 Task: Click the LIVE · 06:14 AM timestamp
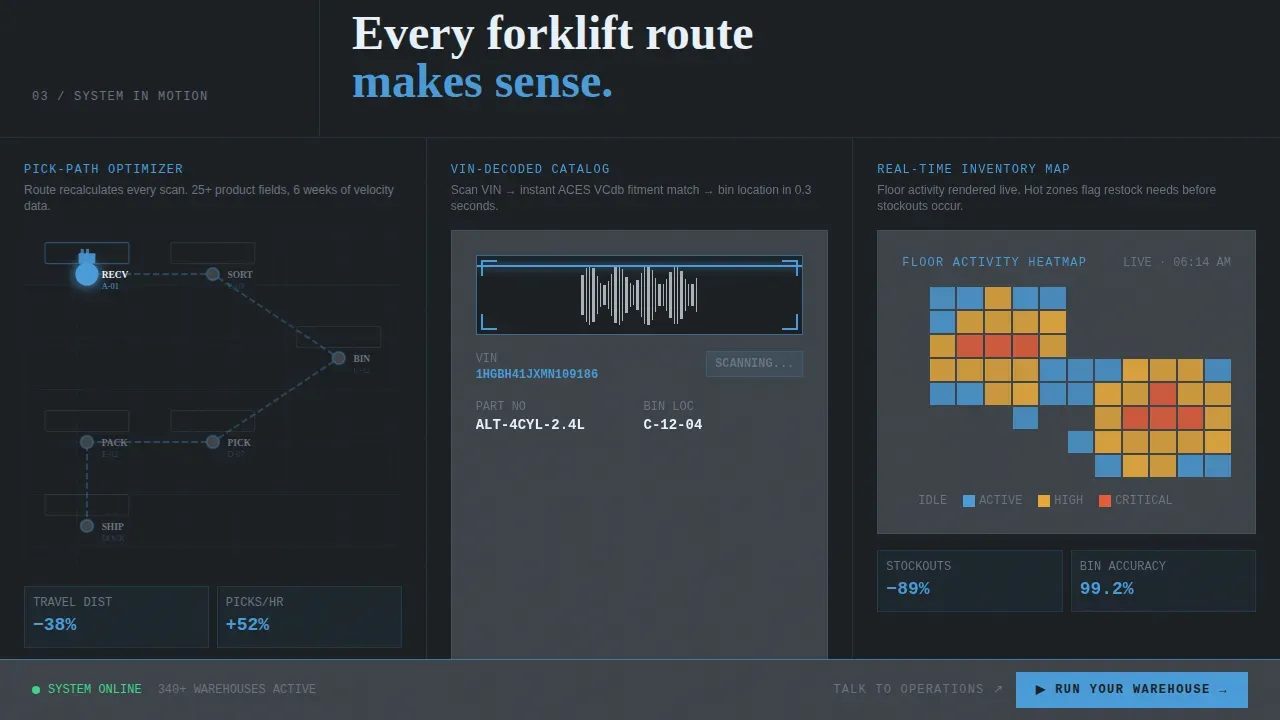pos(1177,262)
